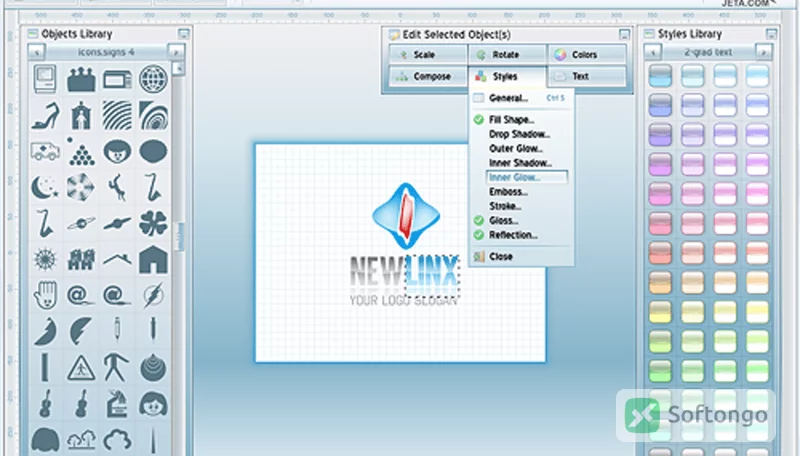Open General styles menu entry

point(520,98)
